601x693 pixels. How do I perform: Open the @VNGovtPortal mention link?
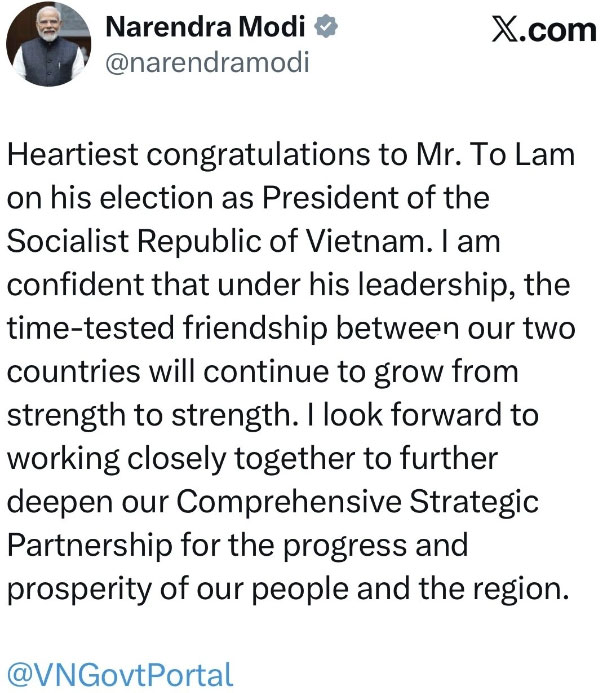point(120,674)
